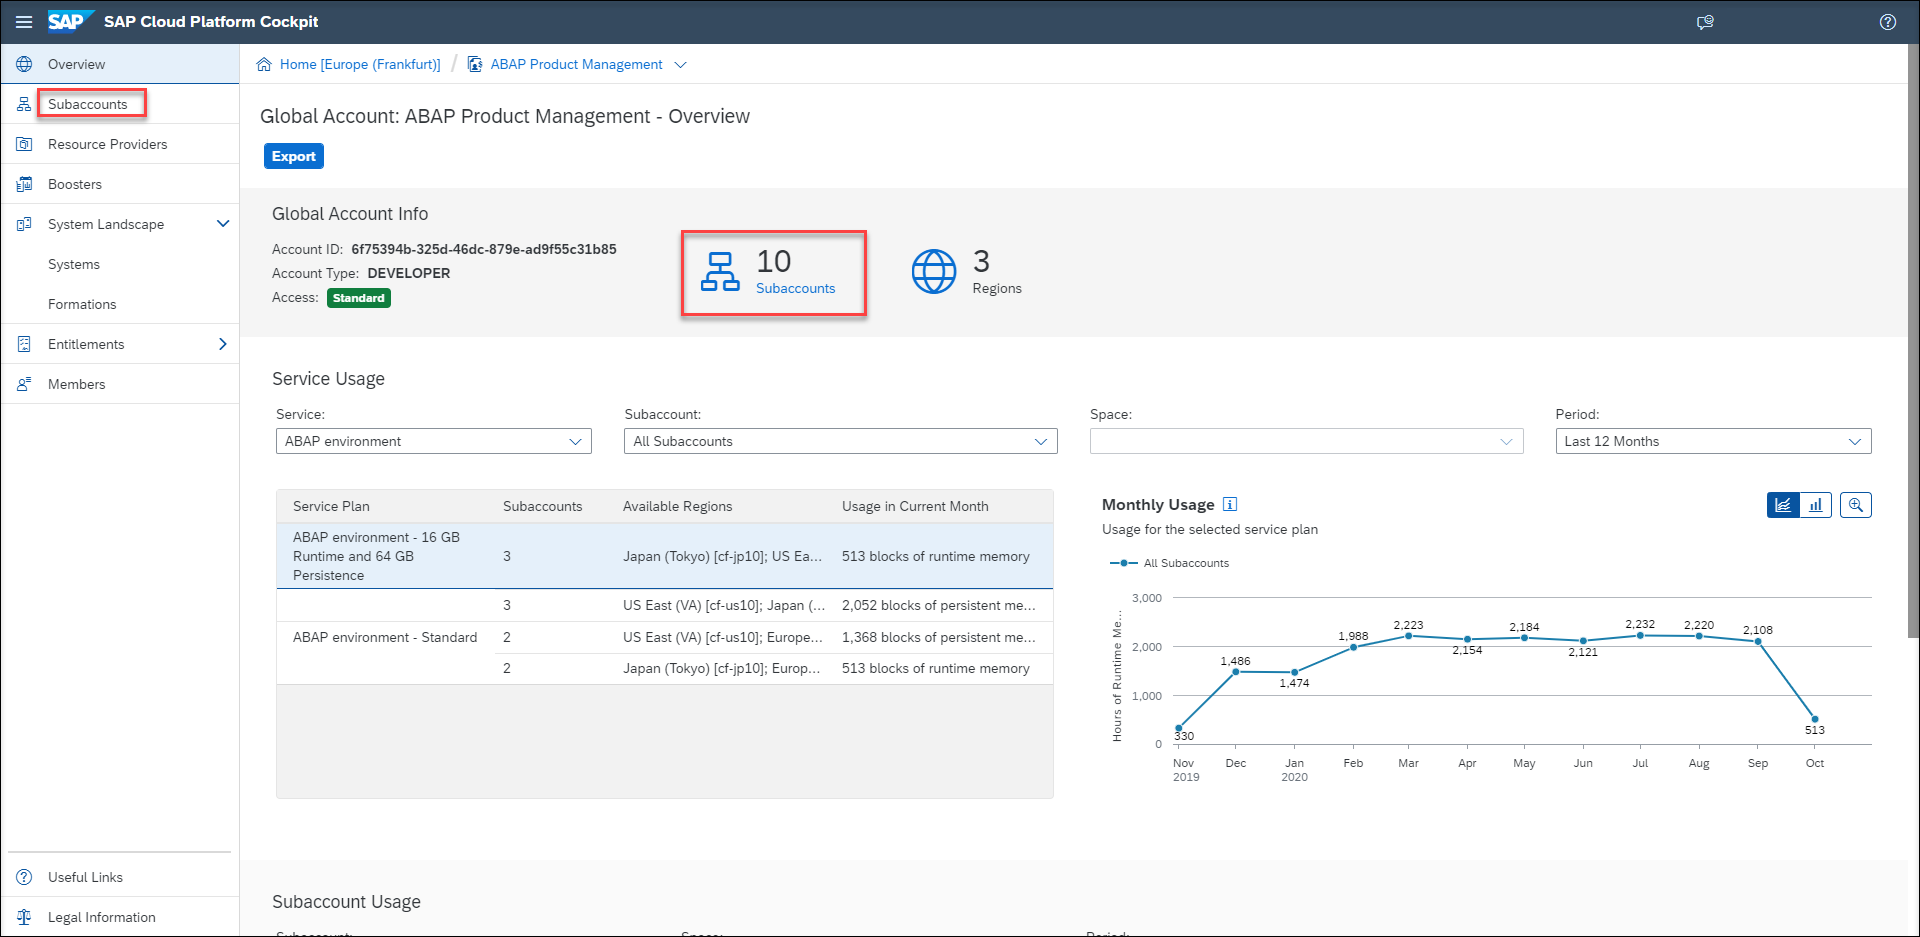The width and height of the screenshot is (1920, 937).
Task: Click the Subaccounts column header
Action: pyautogui.click(x=542, y=506)
